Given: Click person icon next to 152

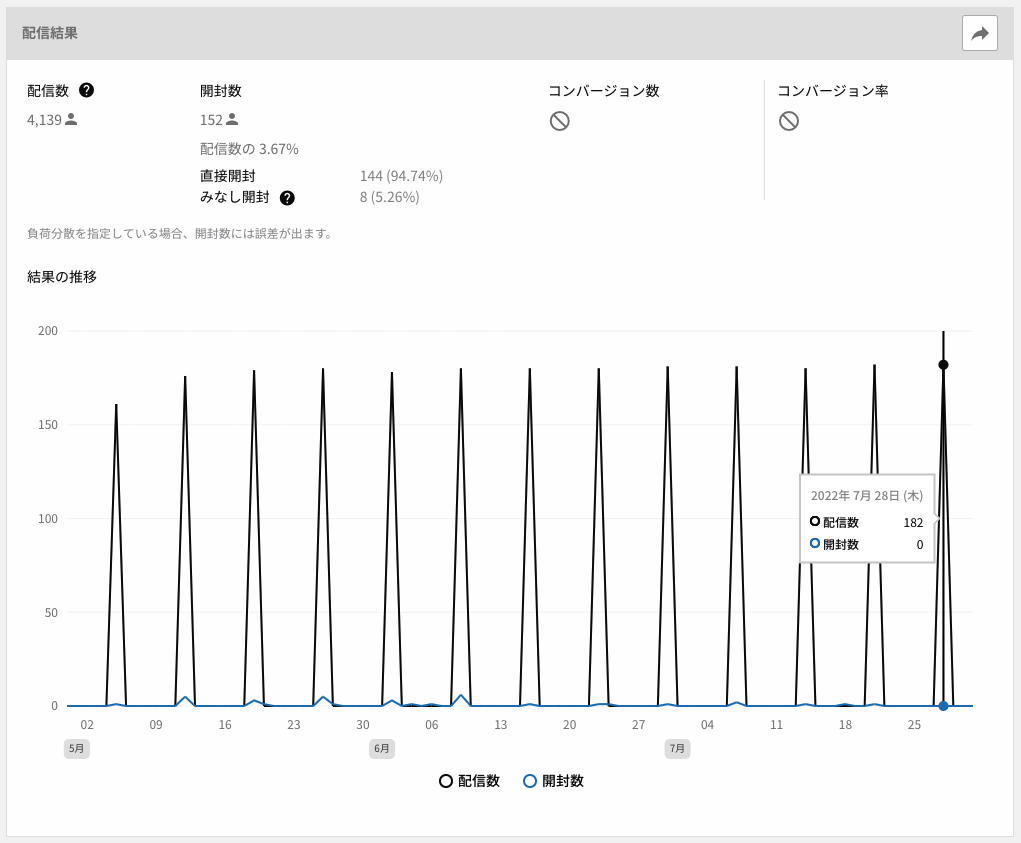Looking at the screenshot, I should coord(232,119).
